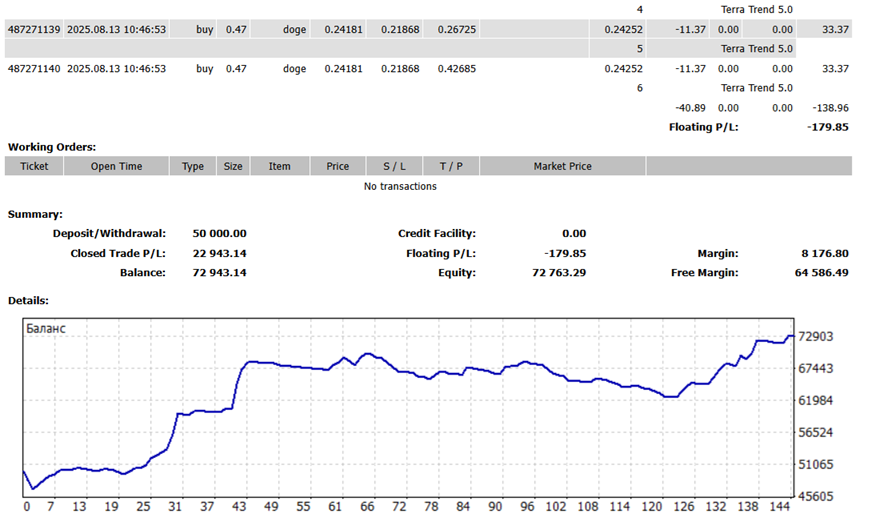The image size is (888, 519).
Task: Select -179.85 in the Summary section
Action: coord(565,253)
